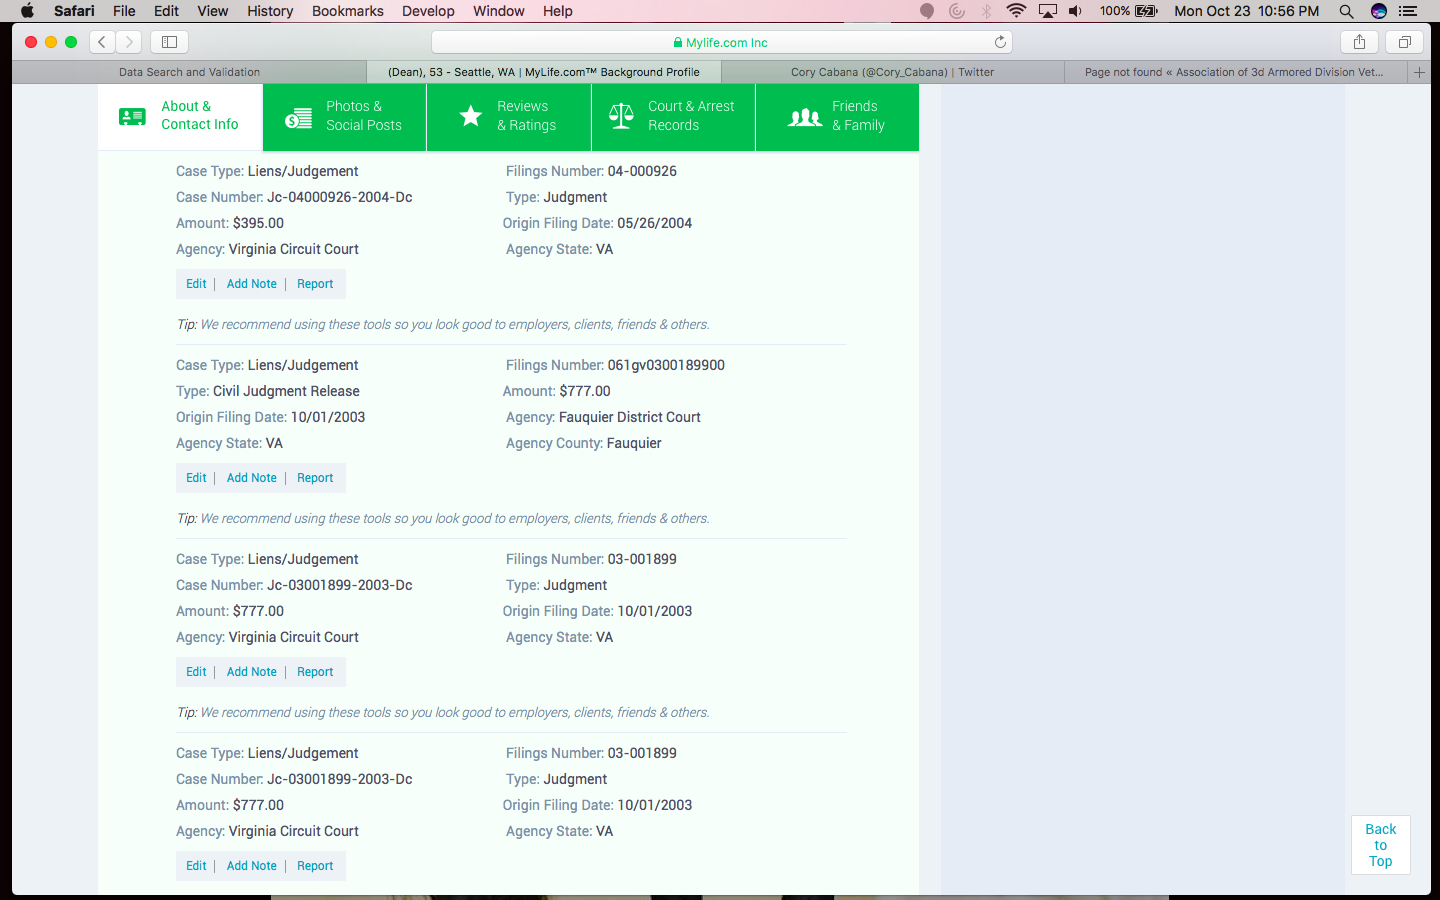Screen dimensions: 1440x900
Task: Report the $395.00 judgment record
Action: [x=315, y=284]
